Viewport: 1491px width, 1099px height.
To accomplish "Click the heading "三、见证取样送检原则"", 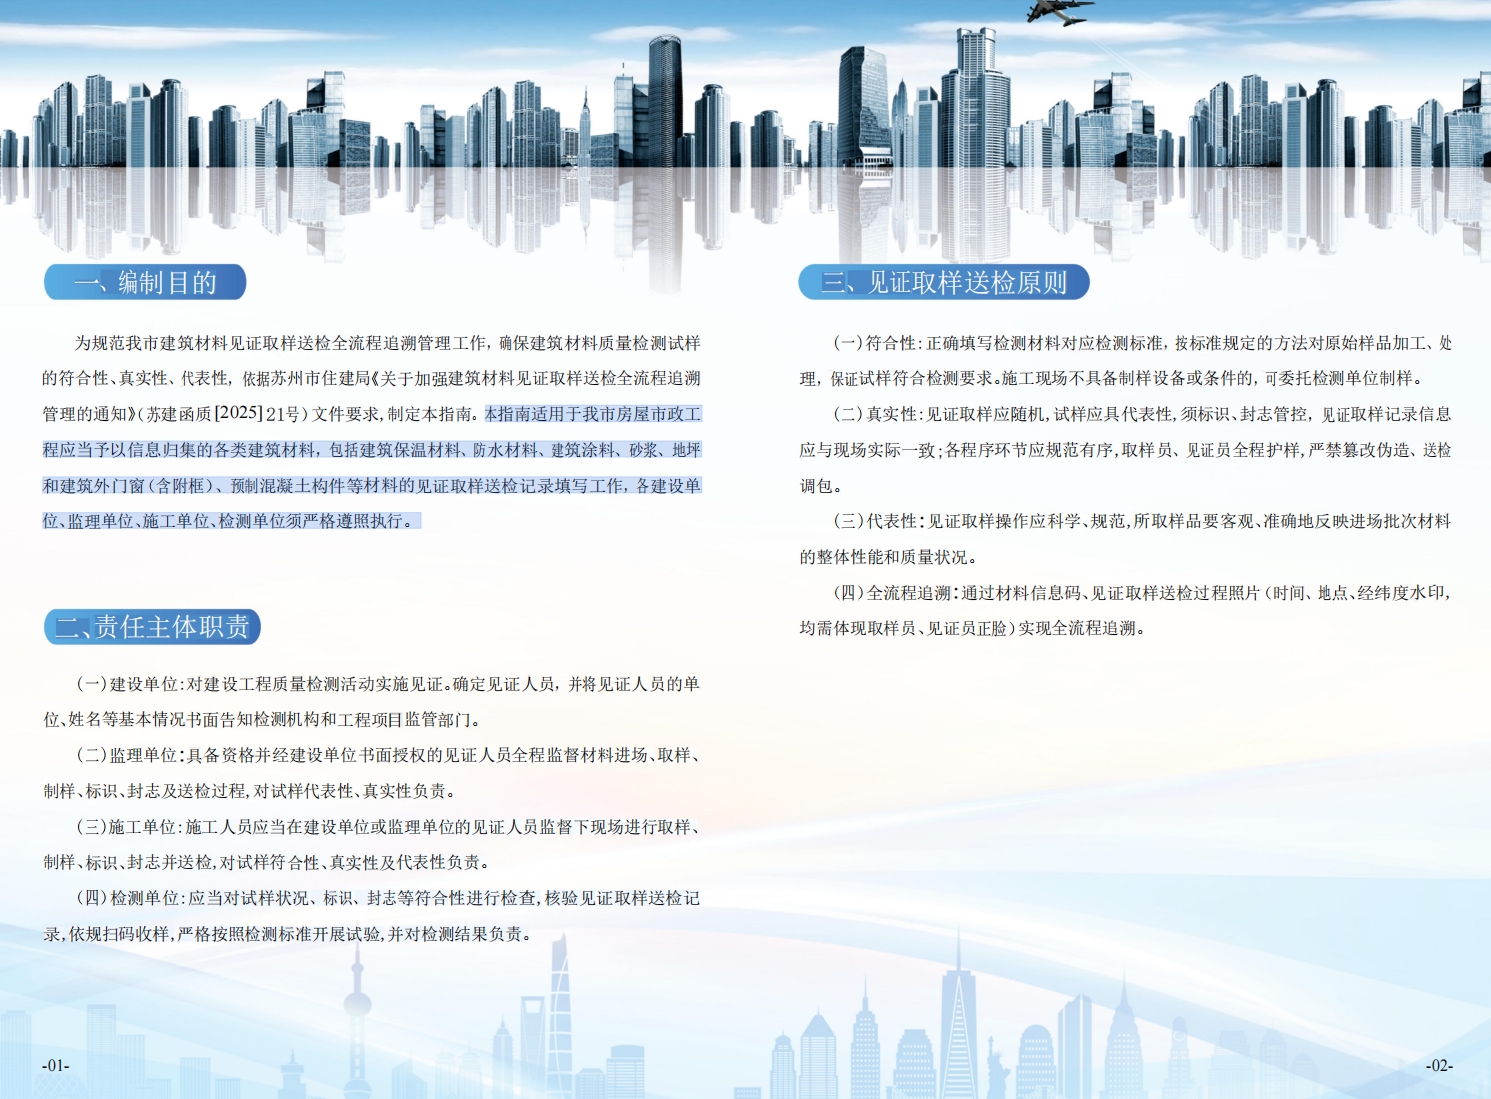I will [x=944, y=282].
